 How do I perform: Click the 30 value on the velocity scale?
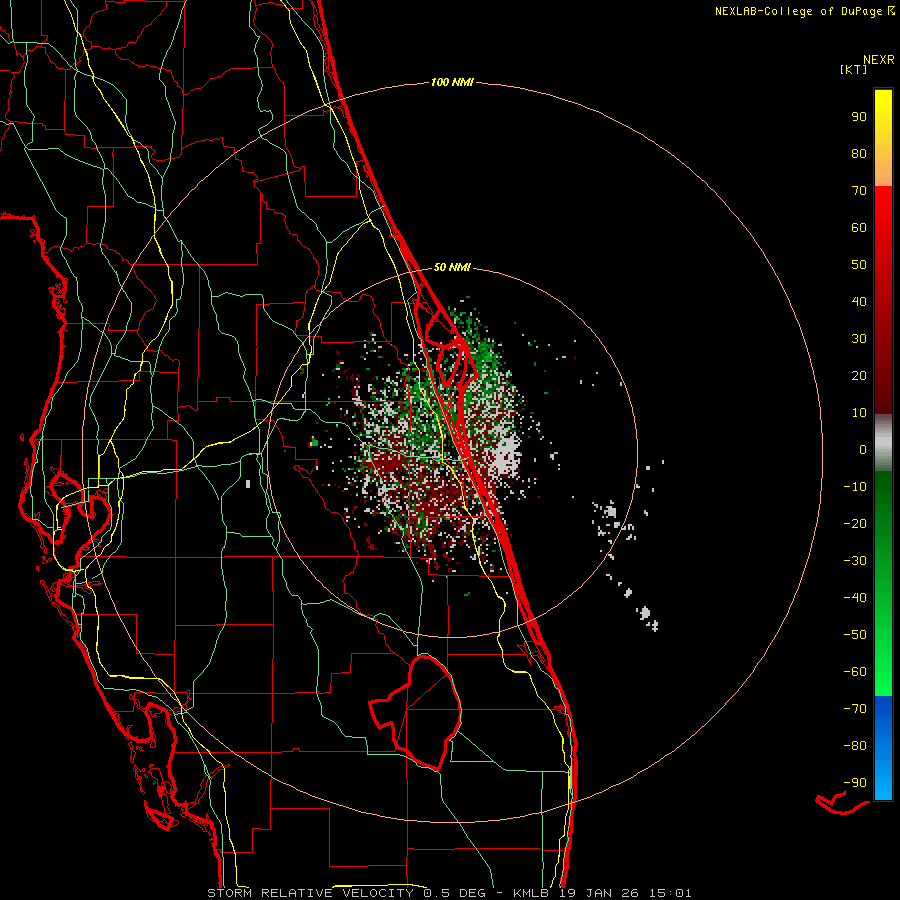859,339
